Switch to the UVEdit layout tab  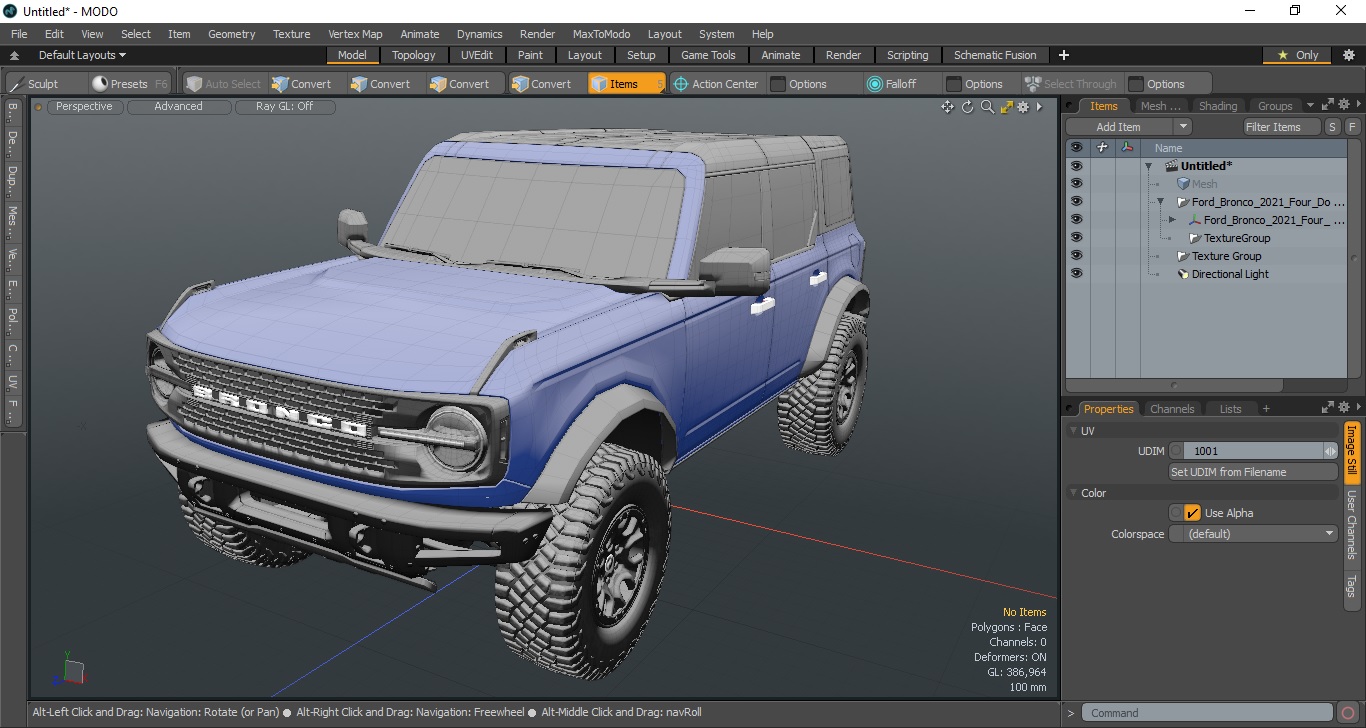(476, 55)
